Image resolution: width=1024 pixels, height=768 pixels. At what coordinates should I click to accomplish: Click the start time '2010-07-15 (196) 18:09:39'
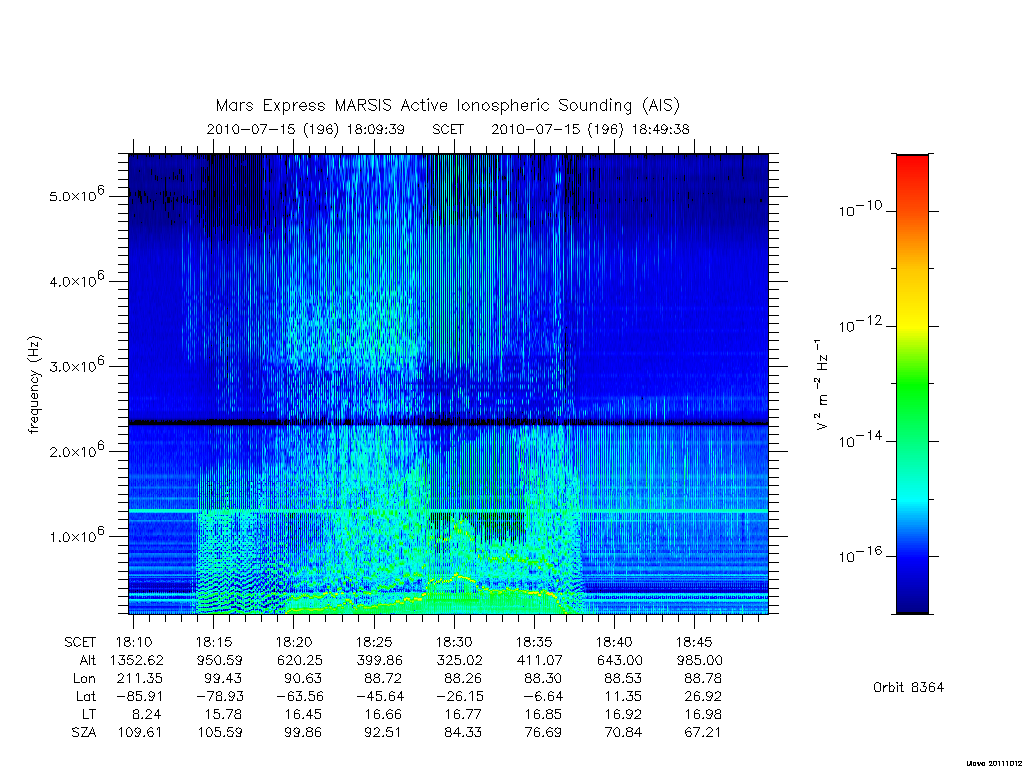coord(306,129)
